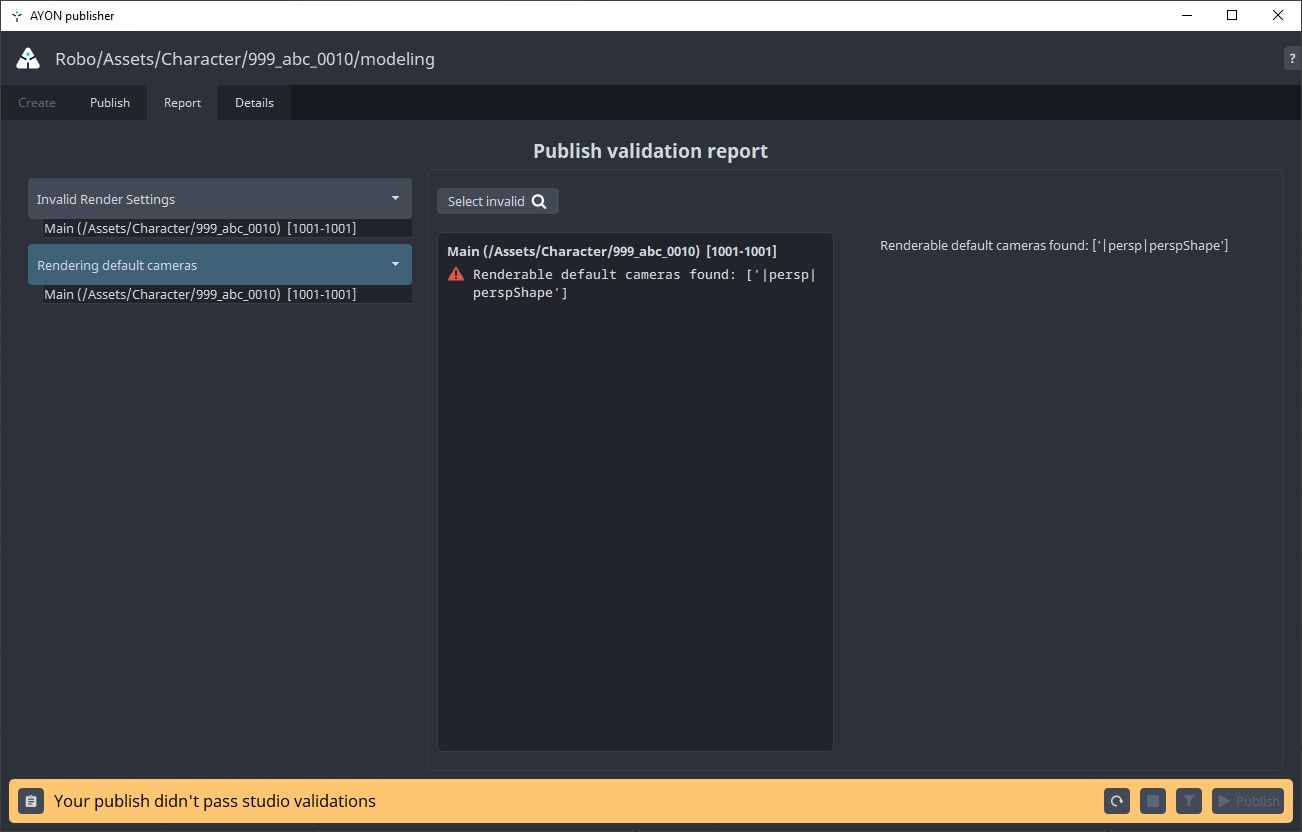Click the magnifier icon on Select invalid

coord(540,201)
